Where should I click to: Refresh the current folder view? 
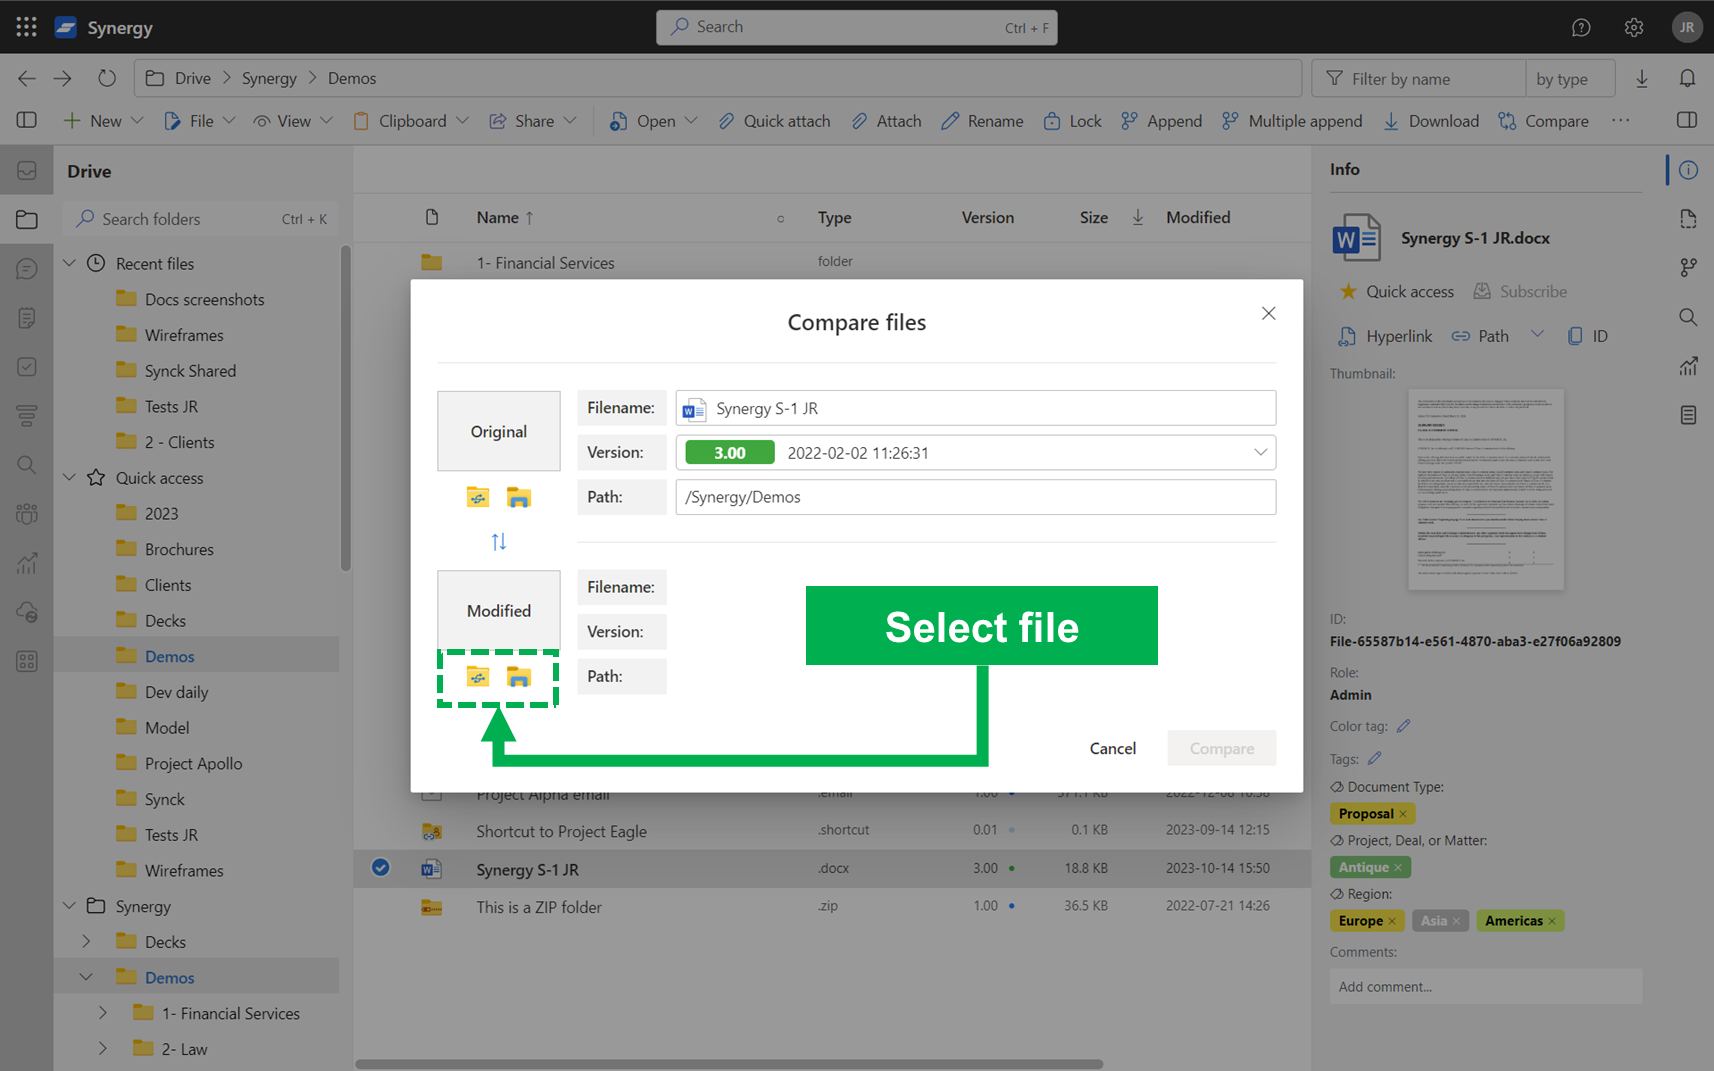pyautogui.click(x=107, y=78)
